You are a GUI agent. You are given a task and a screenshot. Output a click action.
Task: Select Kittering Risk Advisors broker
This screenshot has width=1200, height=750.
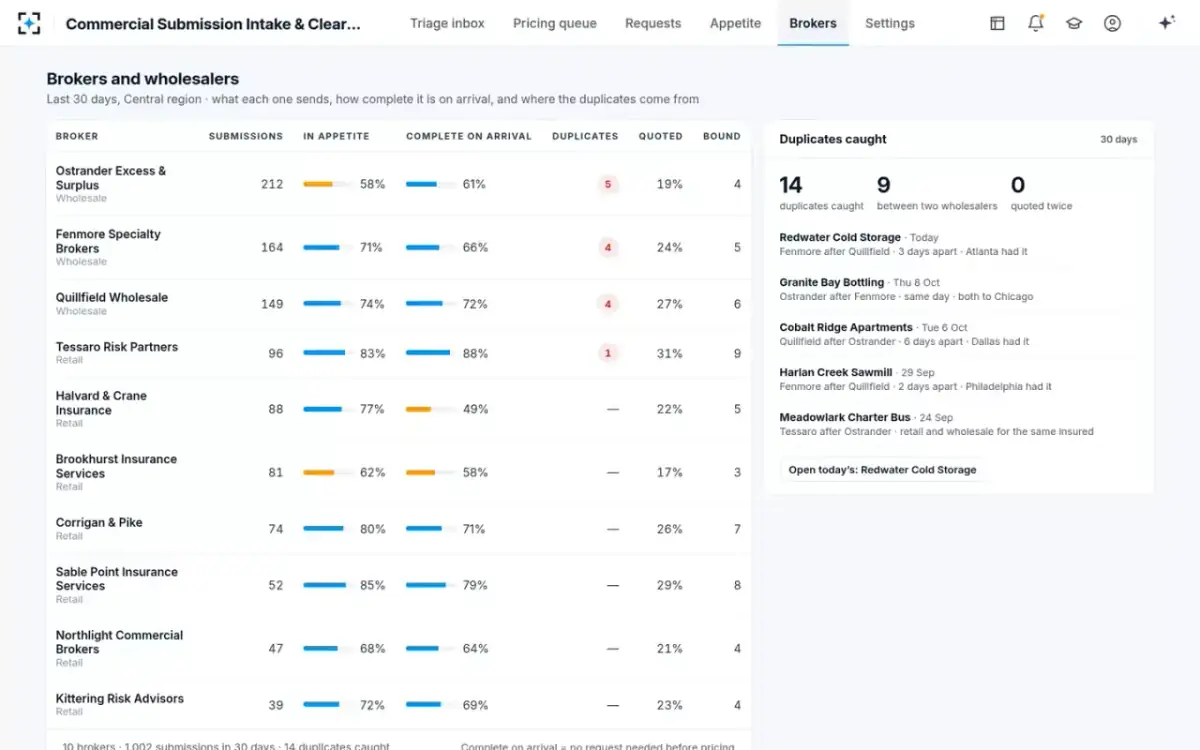click(x=120, y=698)
